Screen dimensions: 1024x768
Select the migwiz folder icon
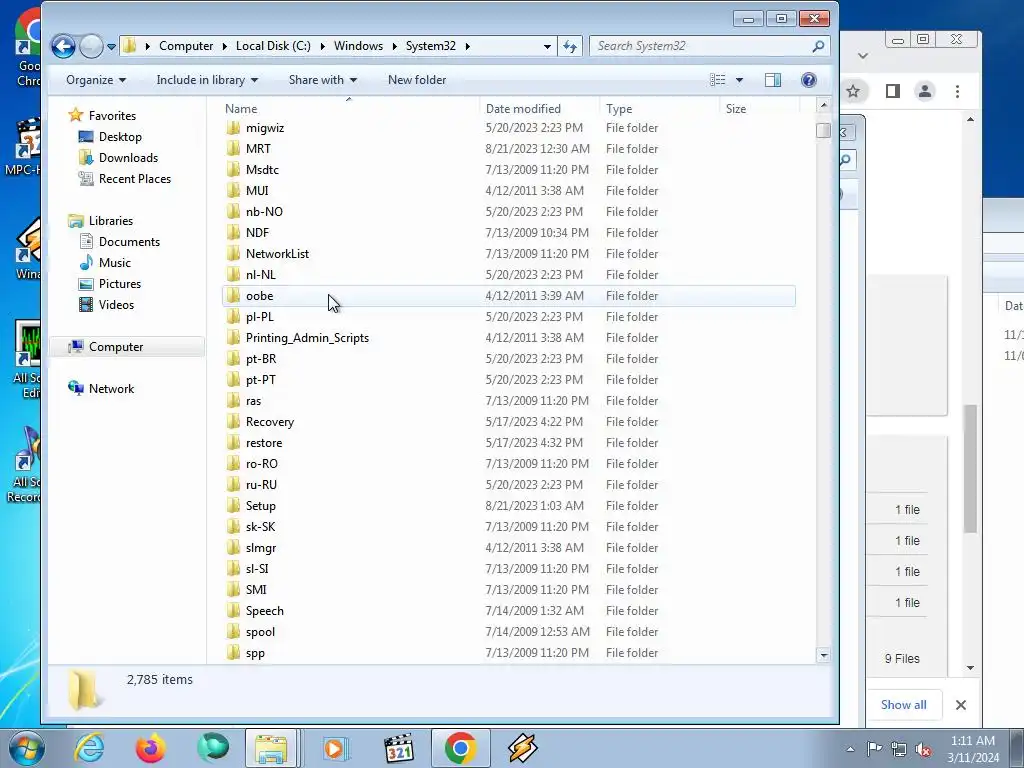click(233, 127)
